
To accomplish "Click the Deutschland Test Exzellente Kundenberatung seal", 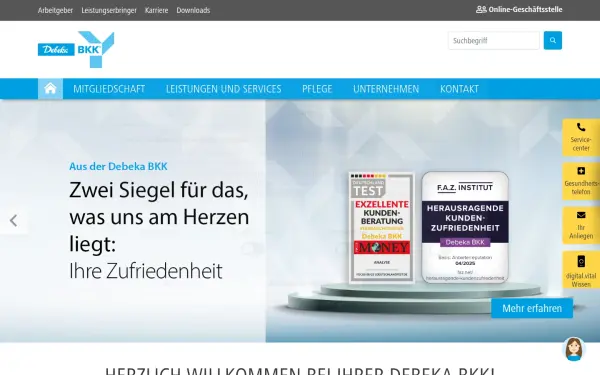I will 382,227.
